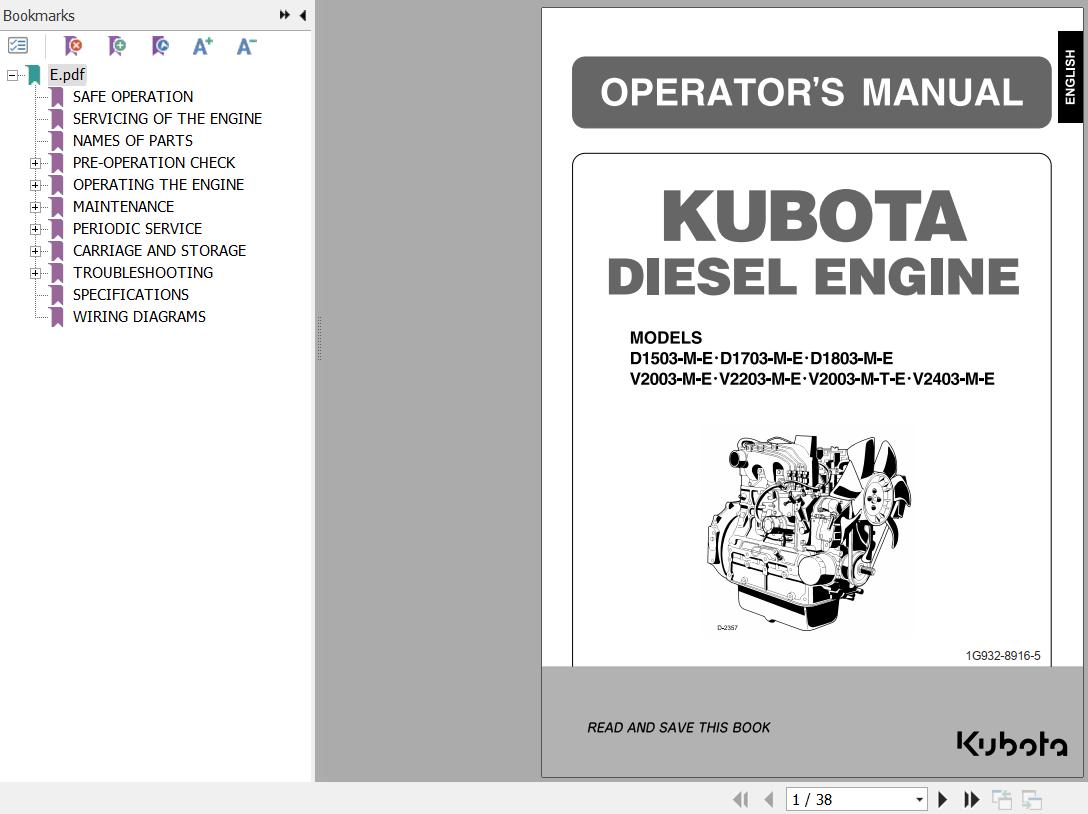Expand the PRE-OPERATION CHECK bookmark
This screenshot has height=814, width=1088.
coord(35,163)
